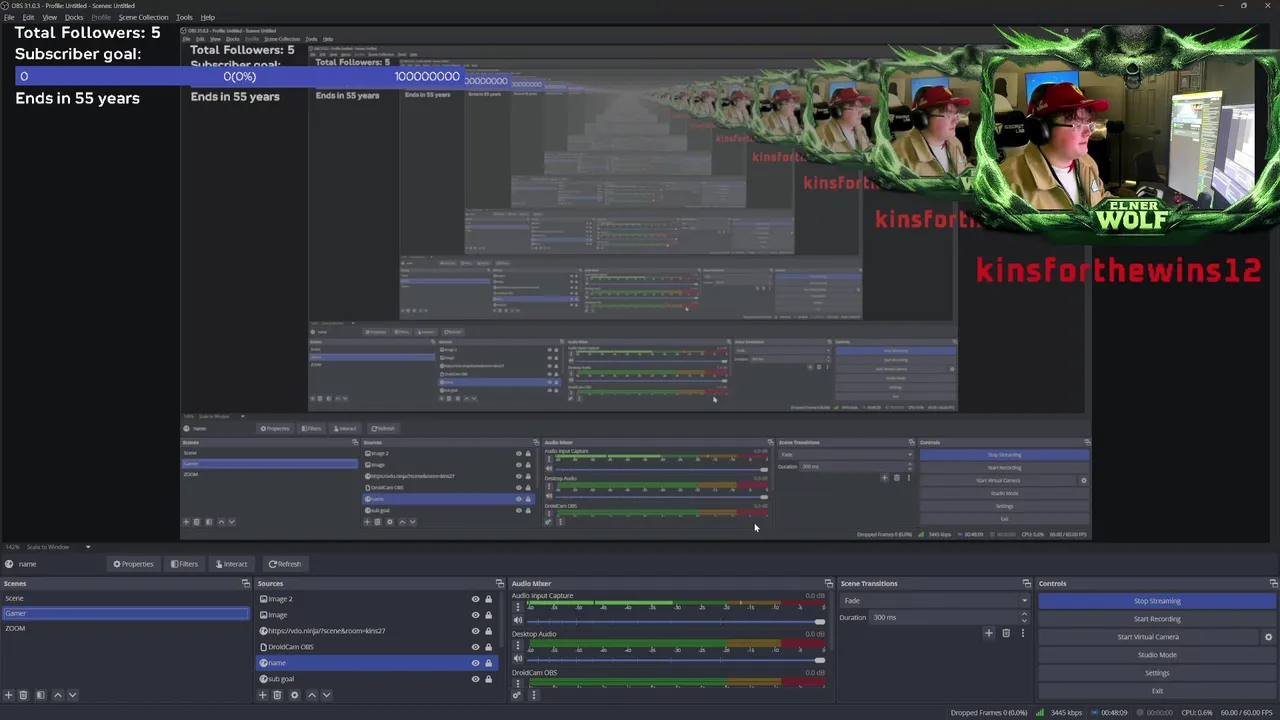This screenshot has width=1280, height=720.
Task: Open the Docks menu
Action: coord(74,17)
